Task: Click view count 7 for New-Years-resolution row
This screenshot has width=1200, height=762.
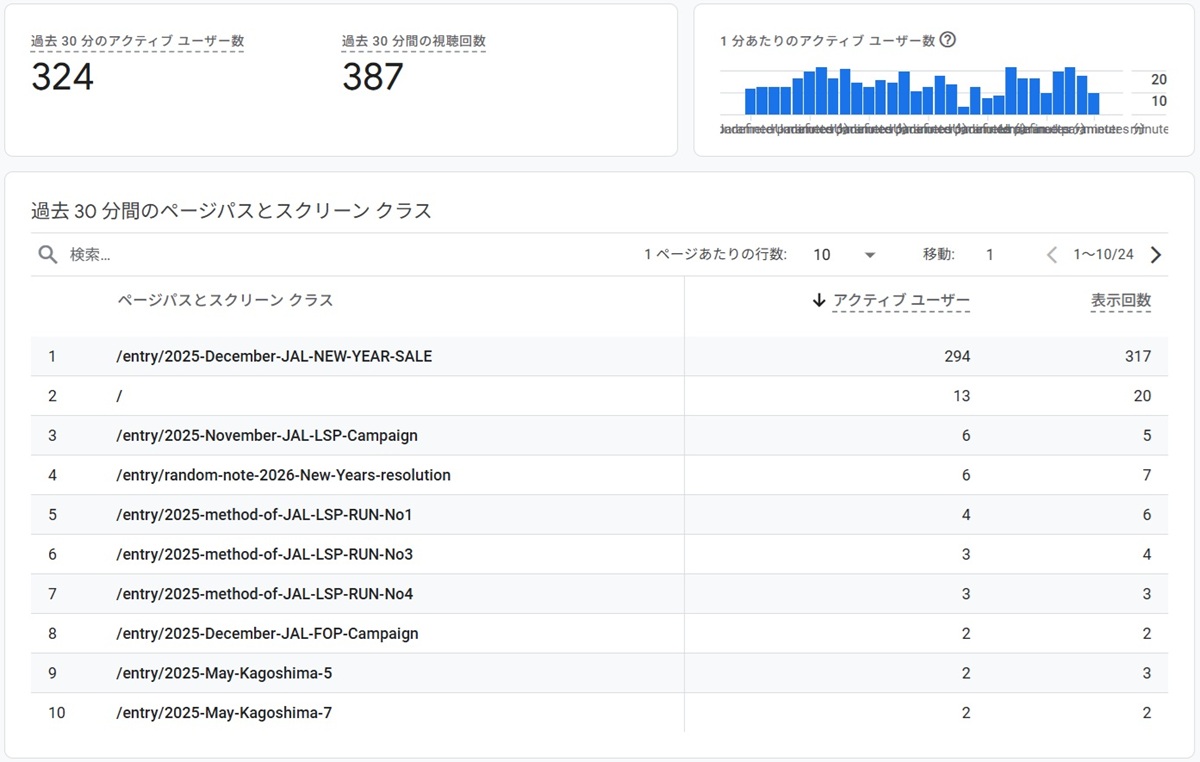Action: tap(1147, 475)
